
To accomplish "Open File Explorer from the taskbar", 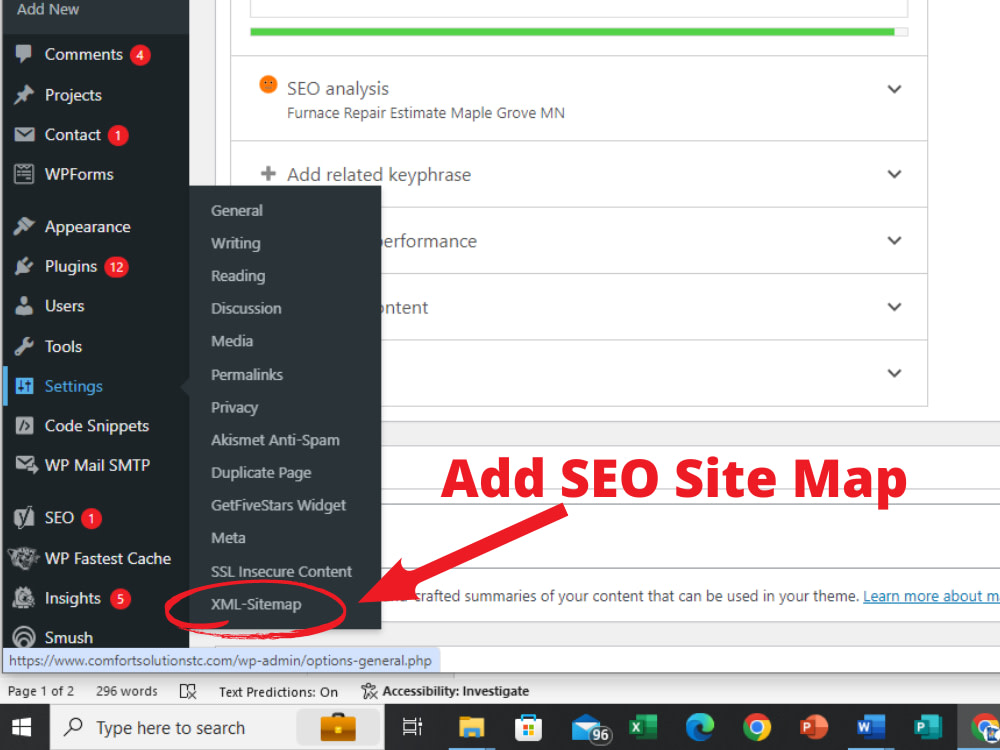I will click(472, 727).
